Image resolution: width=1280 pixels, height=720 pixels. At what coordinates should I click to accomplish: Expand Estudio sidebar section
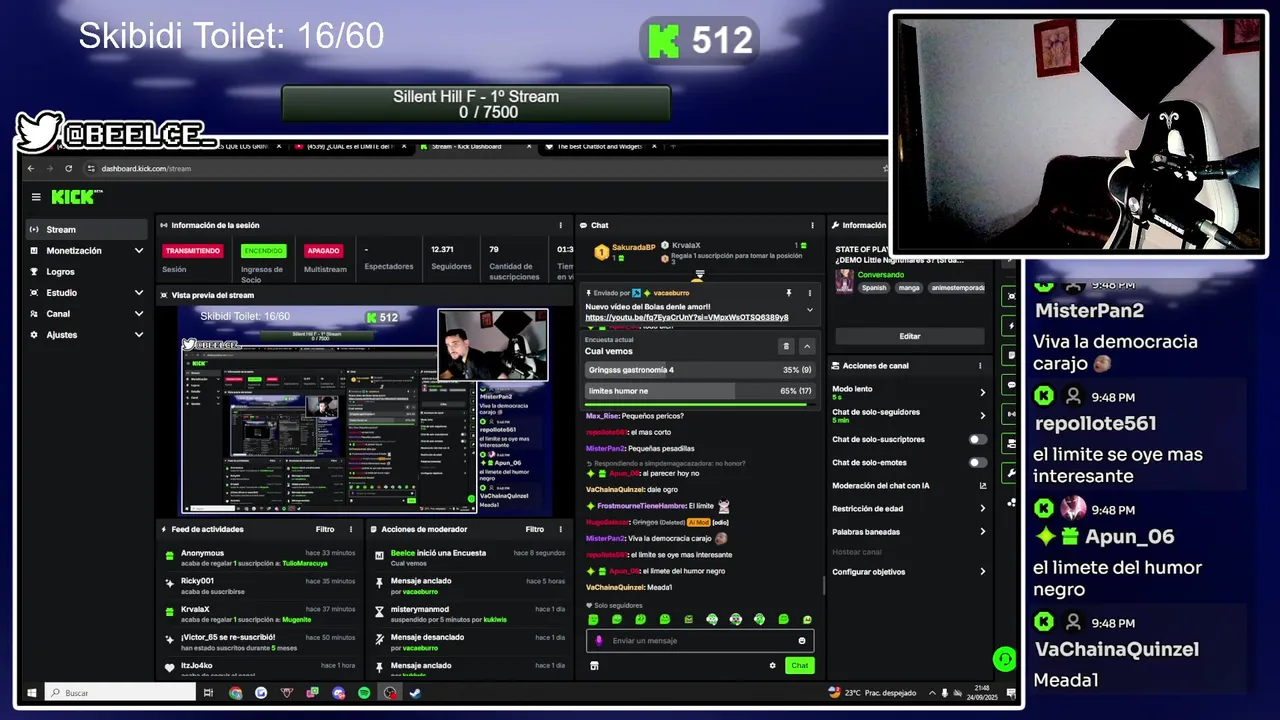pos(138,292)
